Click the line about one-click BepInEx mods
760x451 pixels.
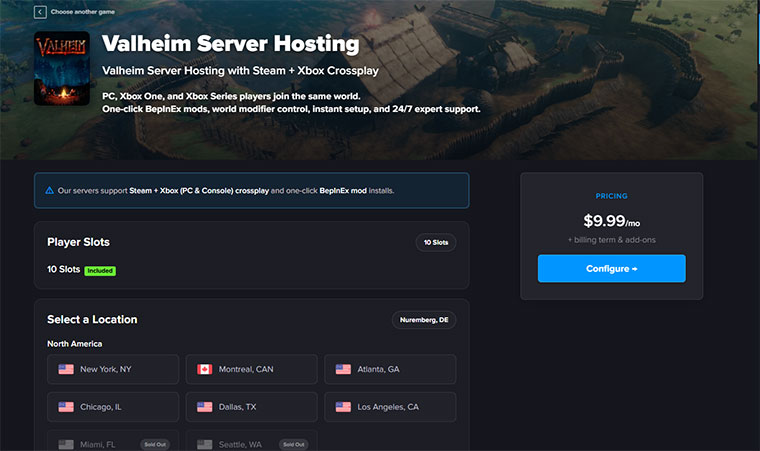point(291,109)
